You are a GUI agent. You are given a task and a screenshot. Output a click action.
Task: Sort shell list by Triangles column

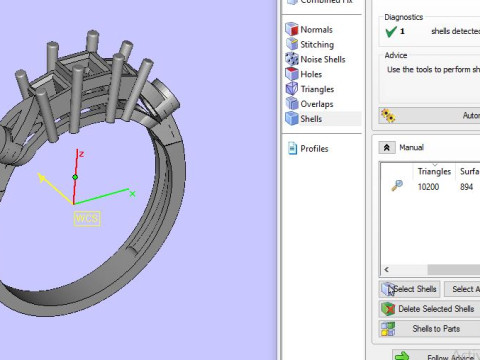[x=434, y=172]
